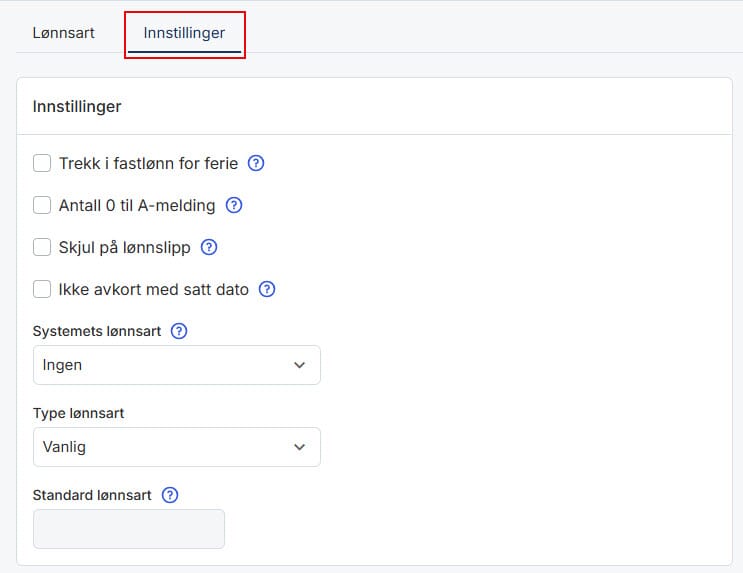Click question mark next to Ikke avkort med satt dato
The image size is (743, 573).
(267, 290)
